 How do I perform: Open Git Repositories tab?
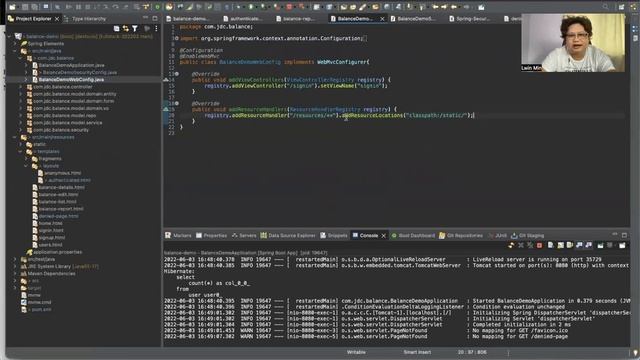tap(461, 236)
